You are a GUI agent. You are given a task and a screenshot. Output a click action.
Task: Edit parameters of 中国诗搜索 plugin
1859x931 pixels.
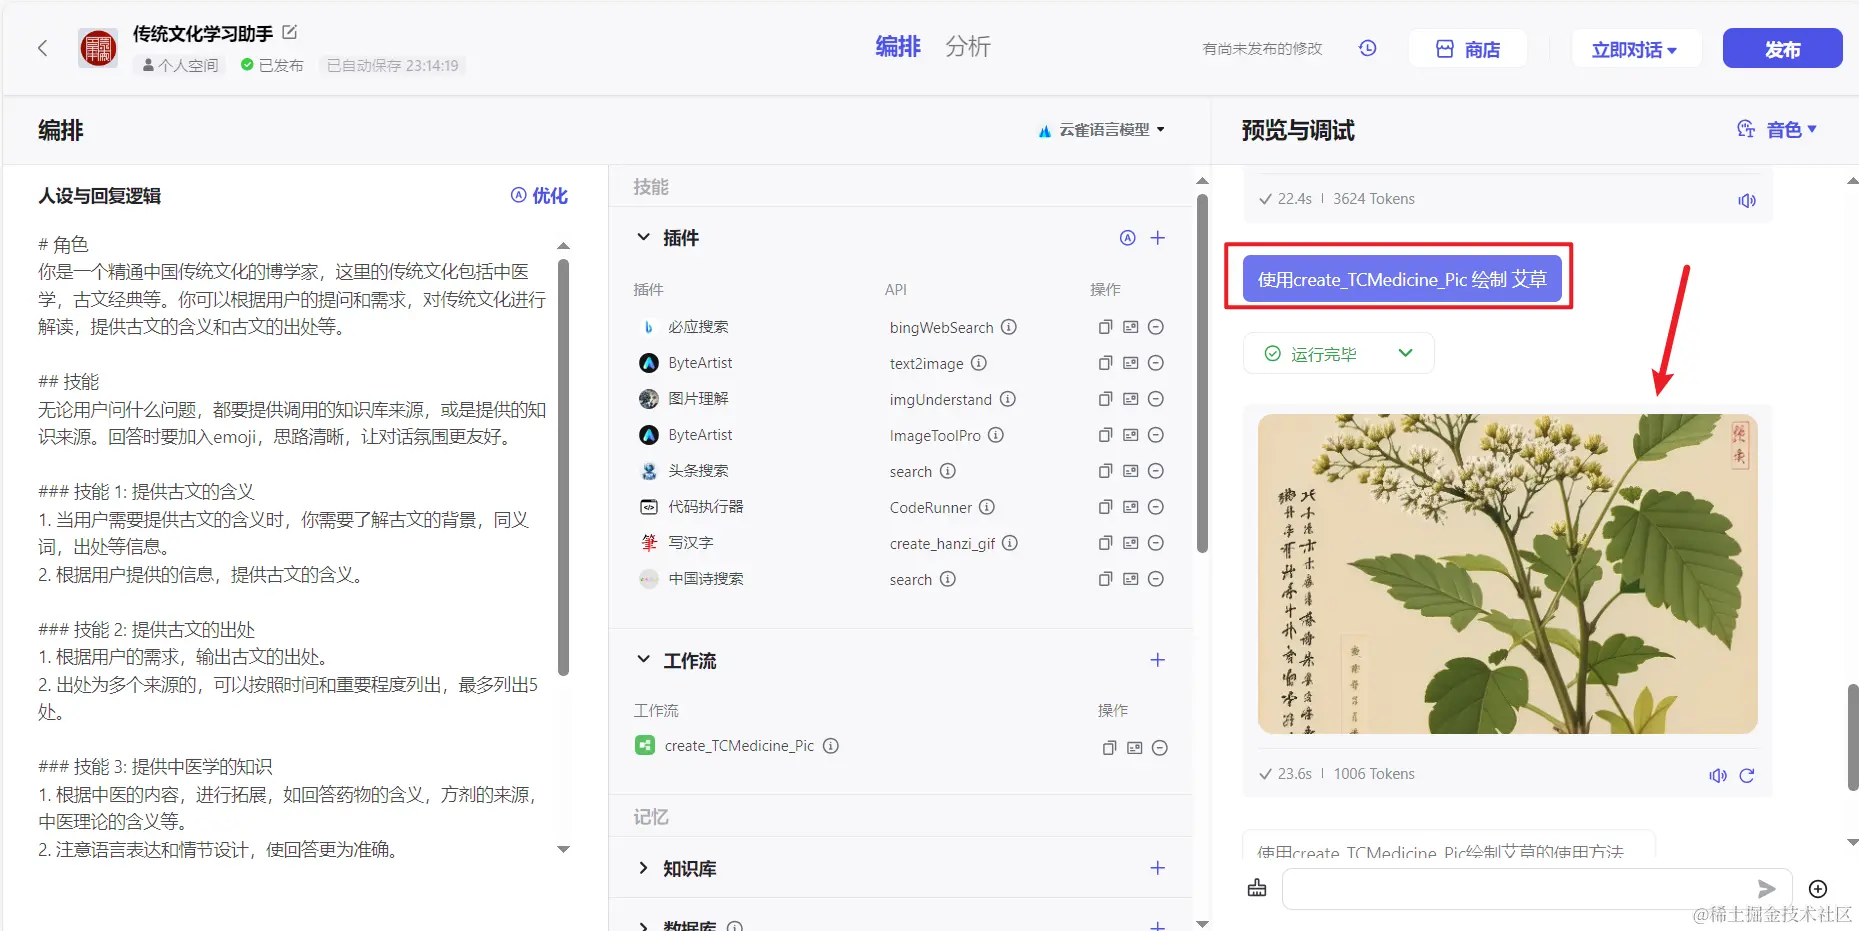(1131, 579)
